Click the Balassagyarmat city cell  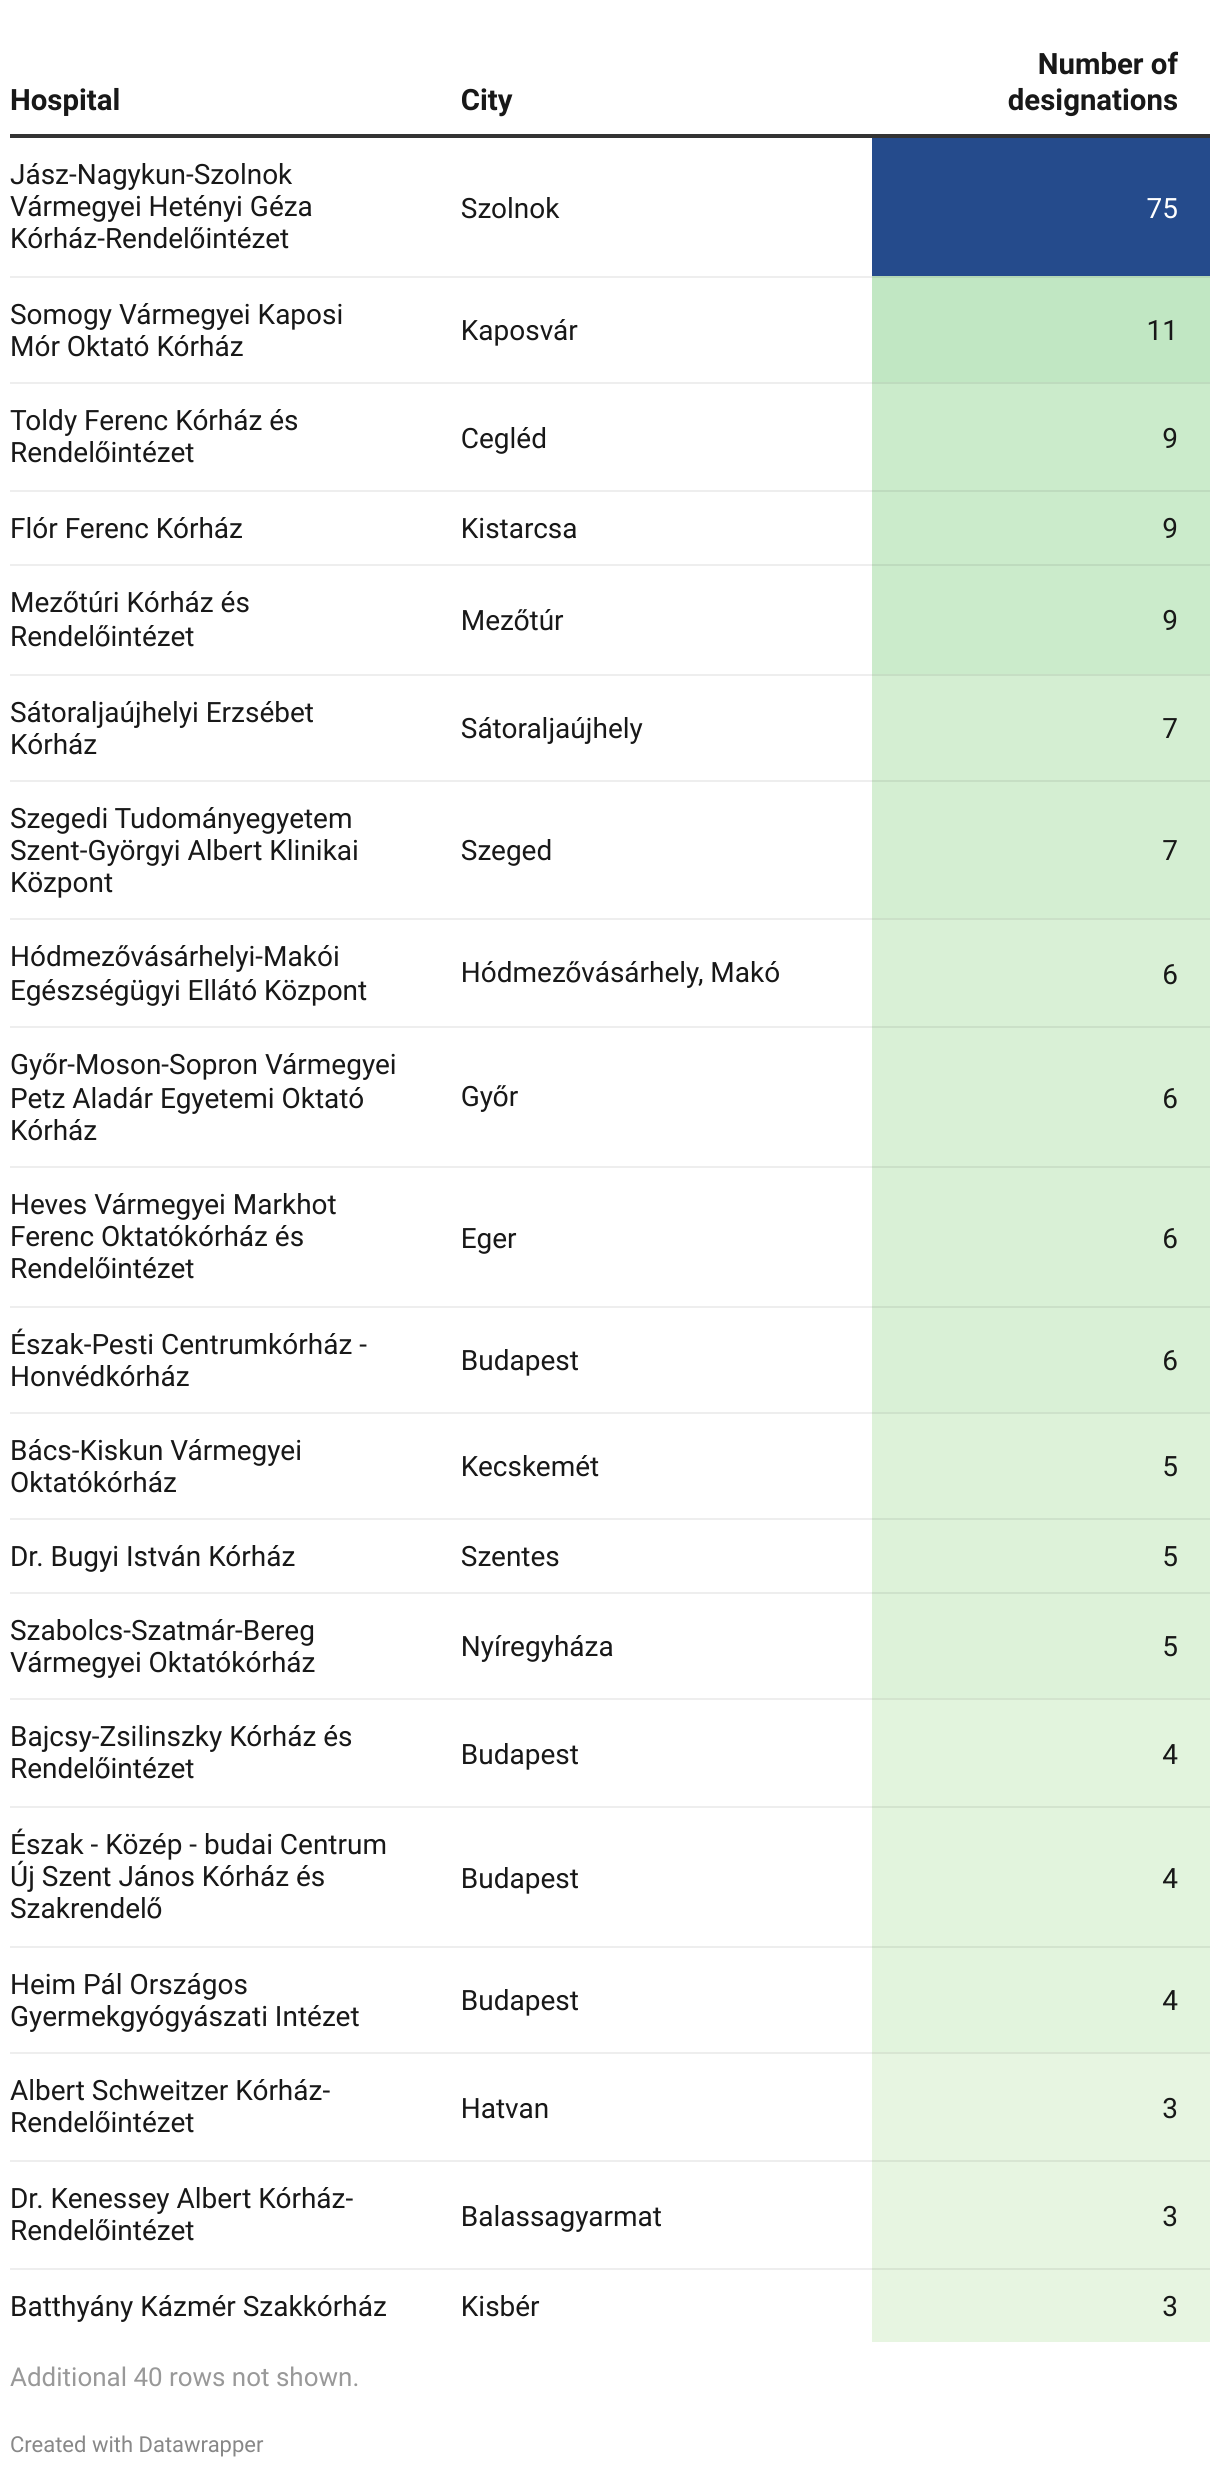pos(561,2216)
